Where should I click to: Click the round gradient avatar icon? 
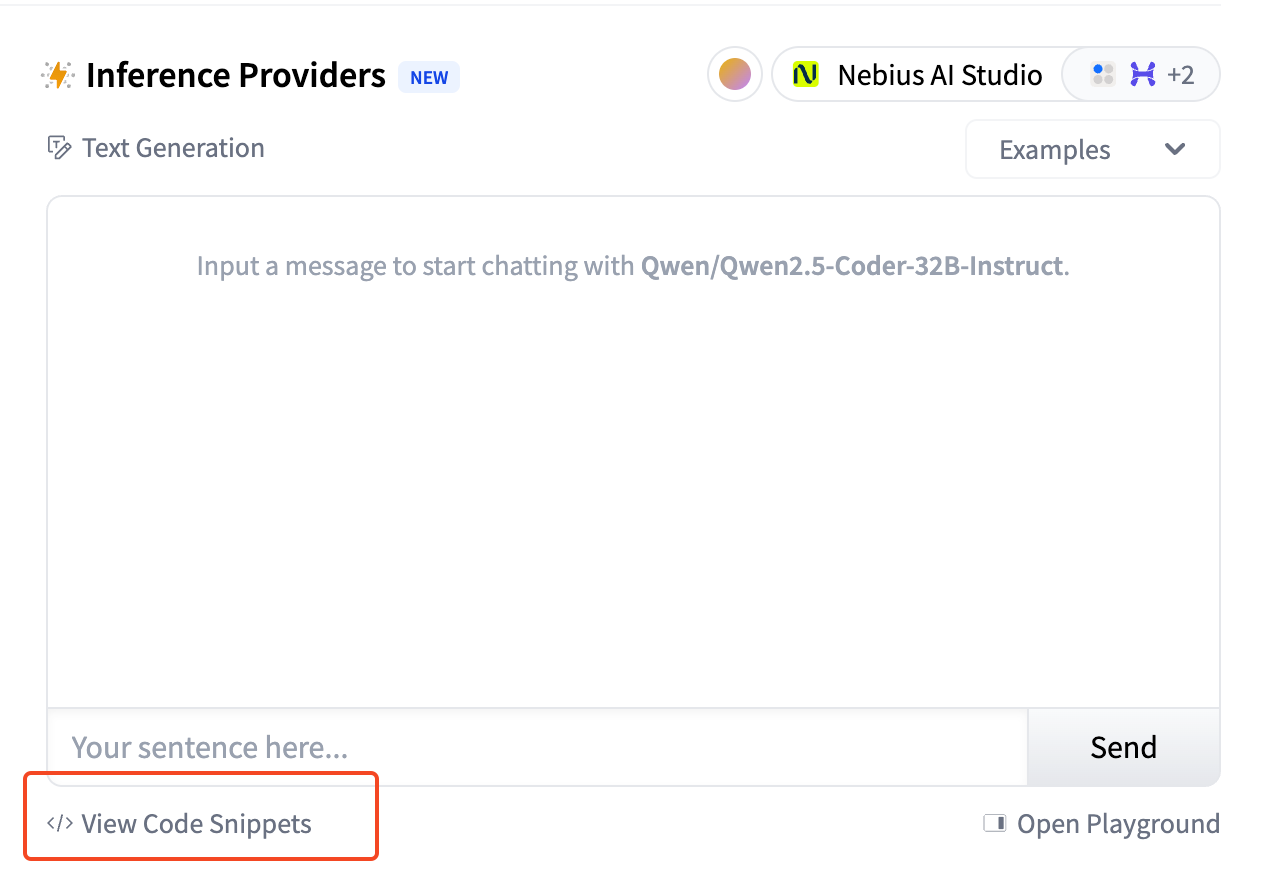pos(735,74)
